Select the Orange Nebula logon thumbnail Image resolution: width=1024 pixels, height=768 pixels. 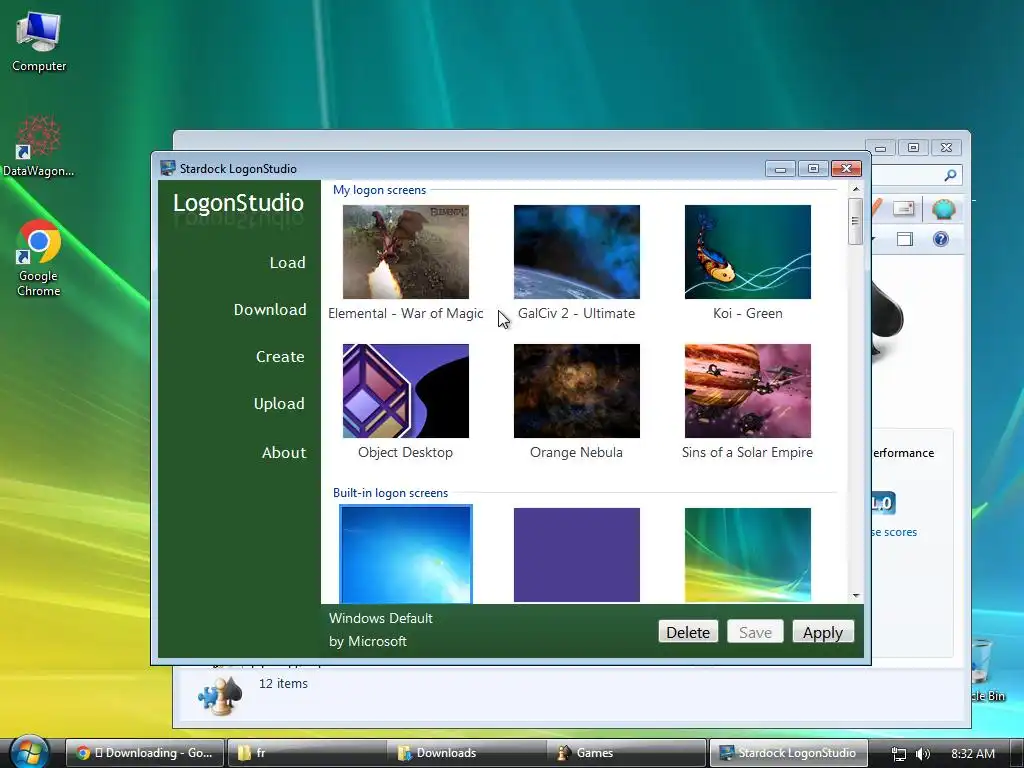(577, 391)
